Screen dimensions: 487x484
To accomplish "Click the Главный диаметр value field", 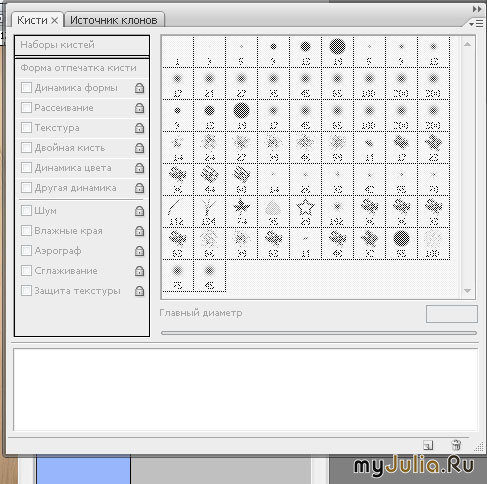I will (452, 314).
